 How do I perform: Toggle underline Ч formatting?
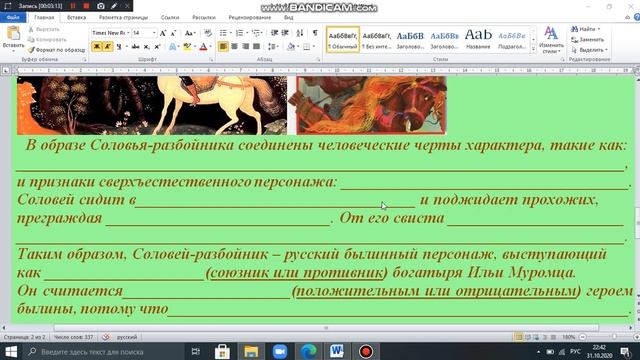tap(119, 47)
